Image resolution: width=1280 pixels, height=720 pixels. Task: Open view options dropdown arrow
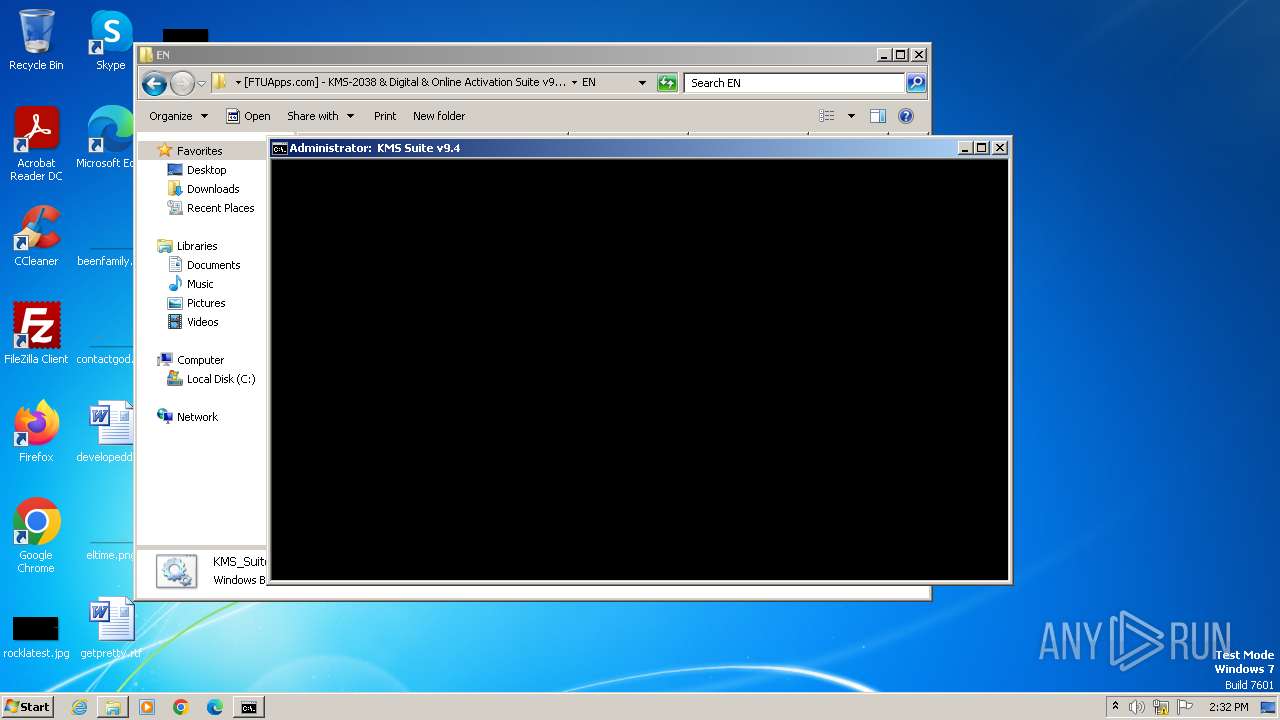pos(851,116)
